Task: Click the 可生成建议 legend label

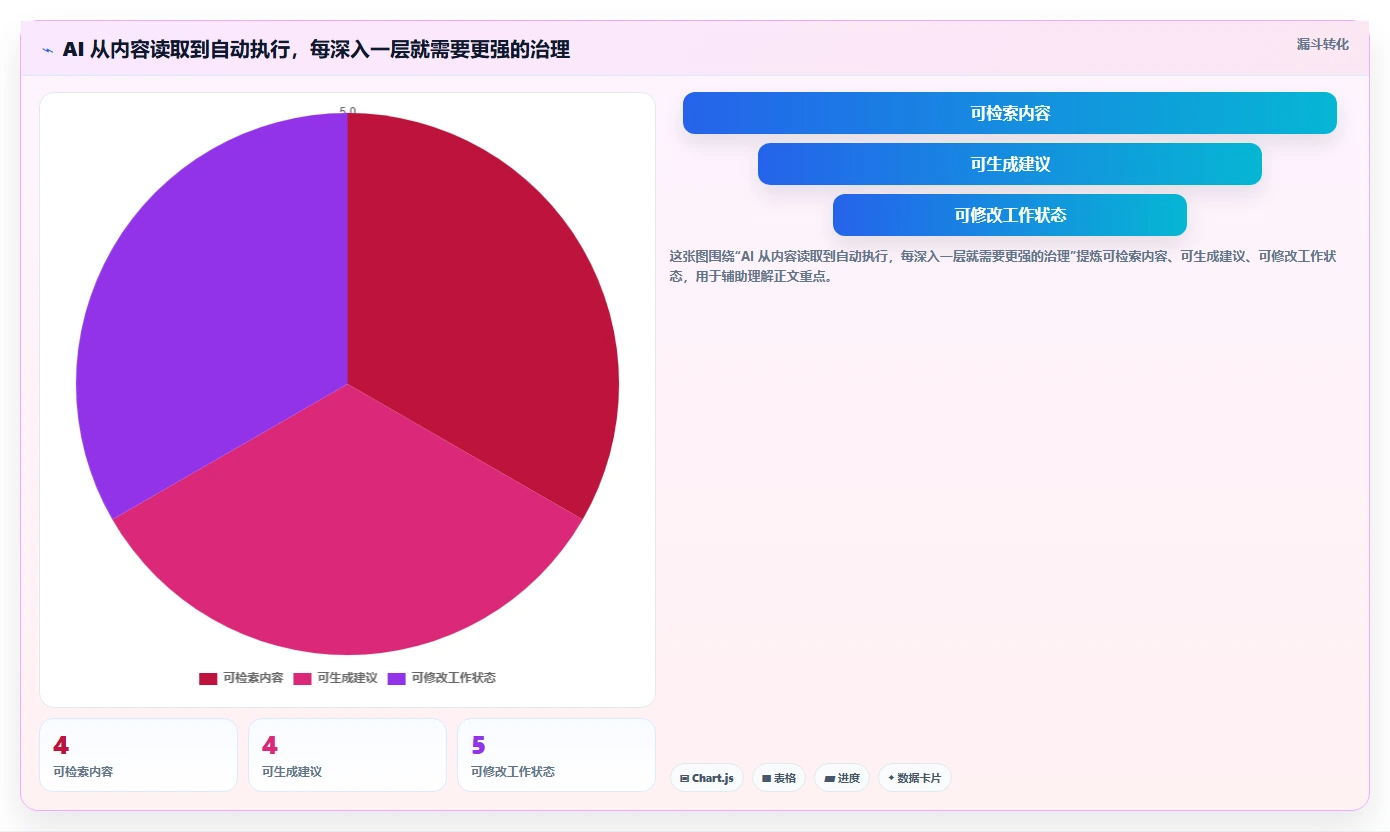Action: tap(347, 678)
